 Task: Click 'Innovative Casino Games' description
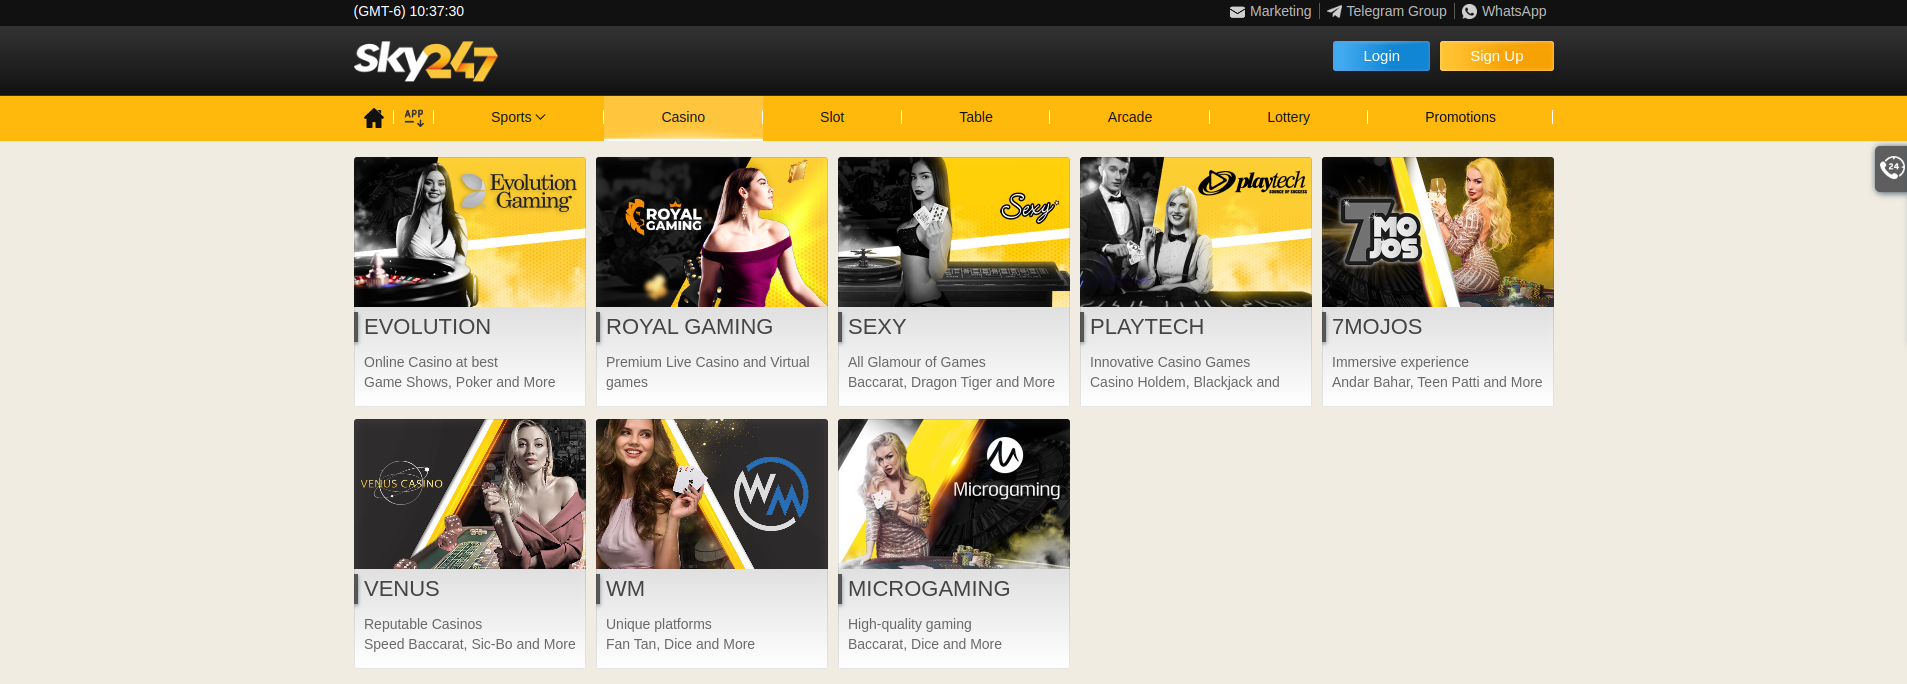pyautogui.click(x=1170, y=362)
